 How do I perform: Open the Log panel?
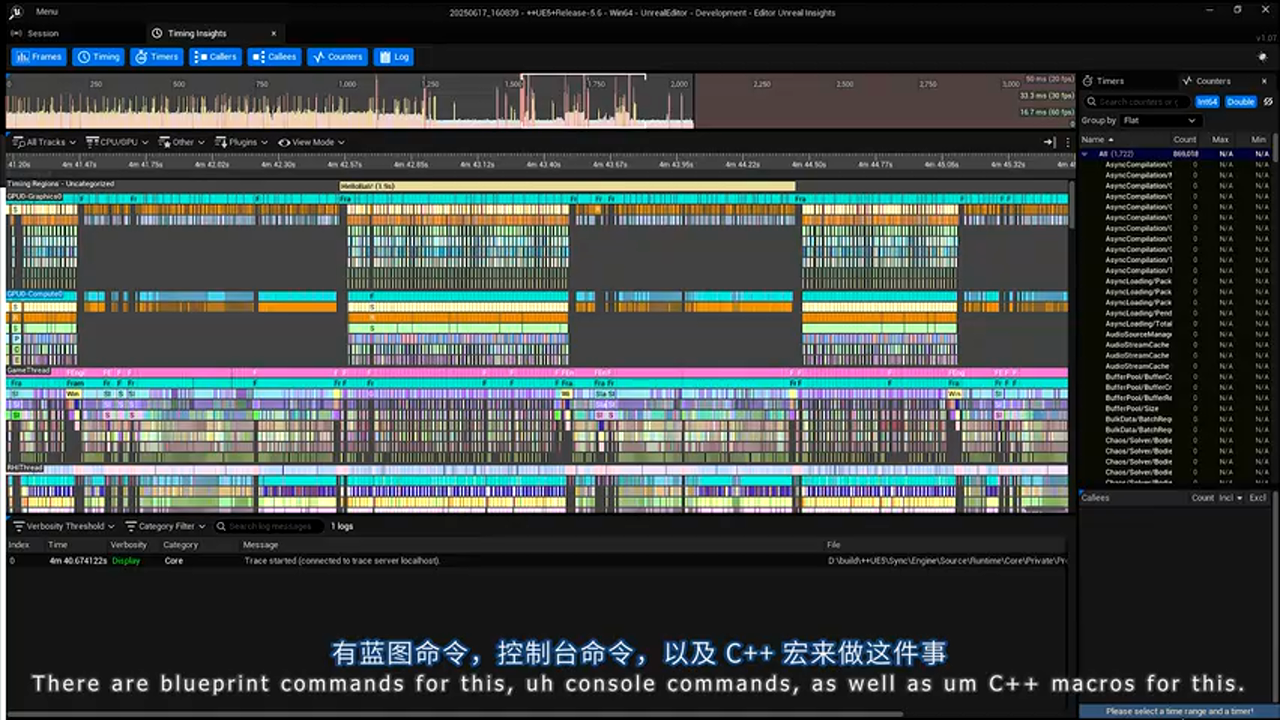tap(393, 57)
